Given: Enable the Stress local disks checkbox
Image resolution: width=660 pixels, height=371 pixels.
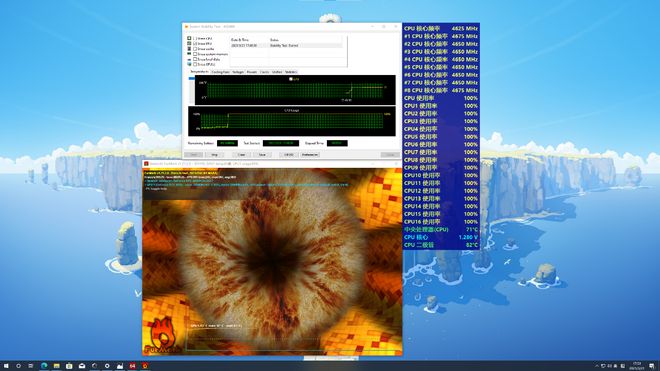Looking at the screenshot, I should click(x=195, y=59).
